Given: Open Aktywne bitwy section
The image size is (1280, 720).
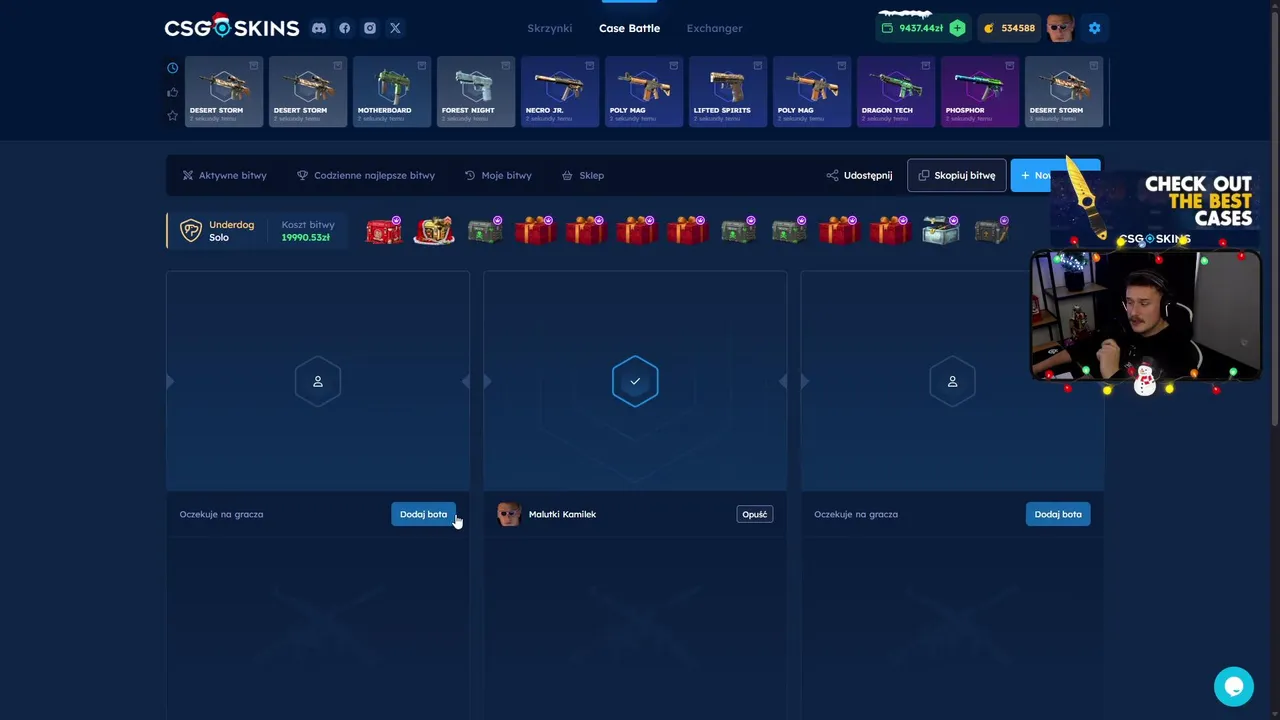Looking at the screenshot, I should click(x=224, y=175).
